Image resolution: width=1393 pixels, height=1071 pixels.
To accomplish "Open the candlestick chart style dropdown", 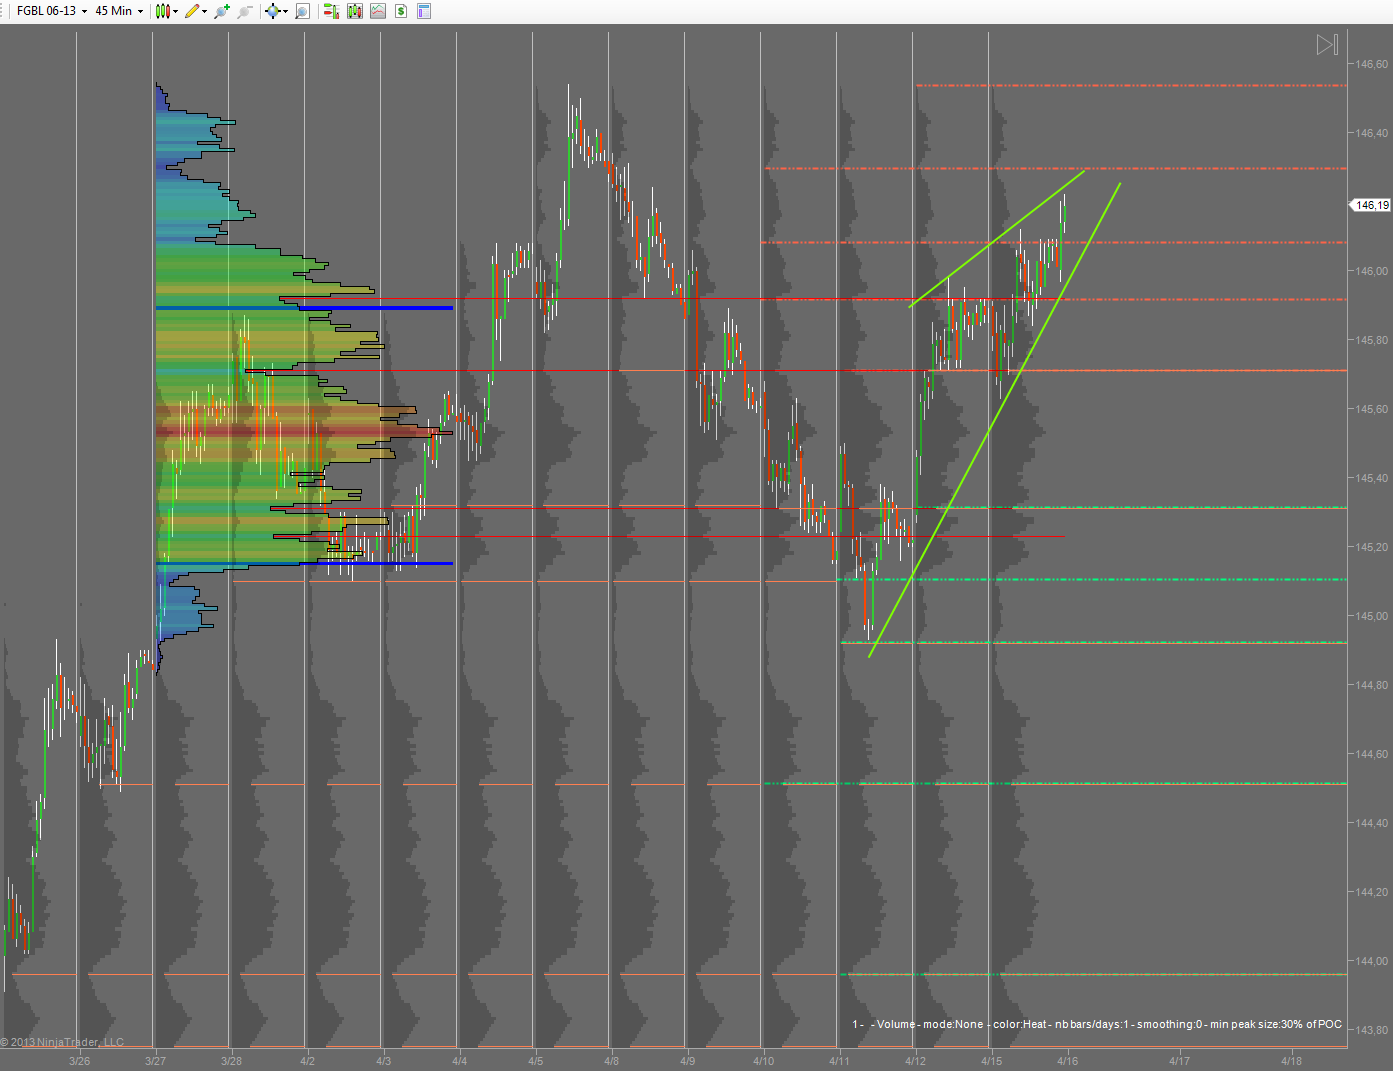I will coord(166,11).
